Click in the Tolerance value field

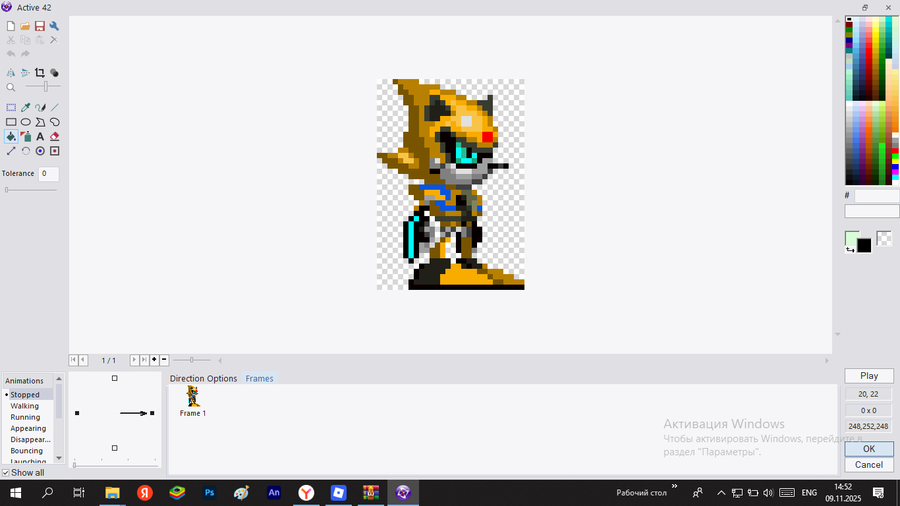point(49,173)
